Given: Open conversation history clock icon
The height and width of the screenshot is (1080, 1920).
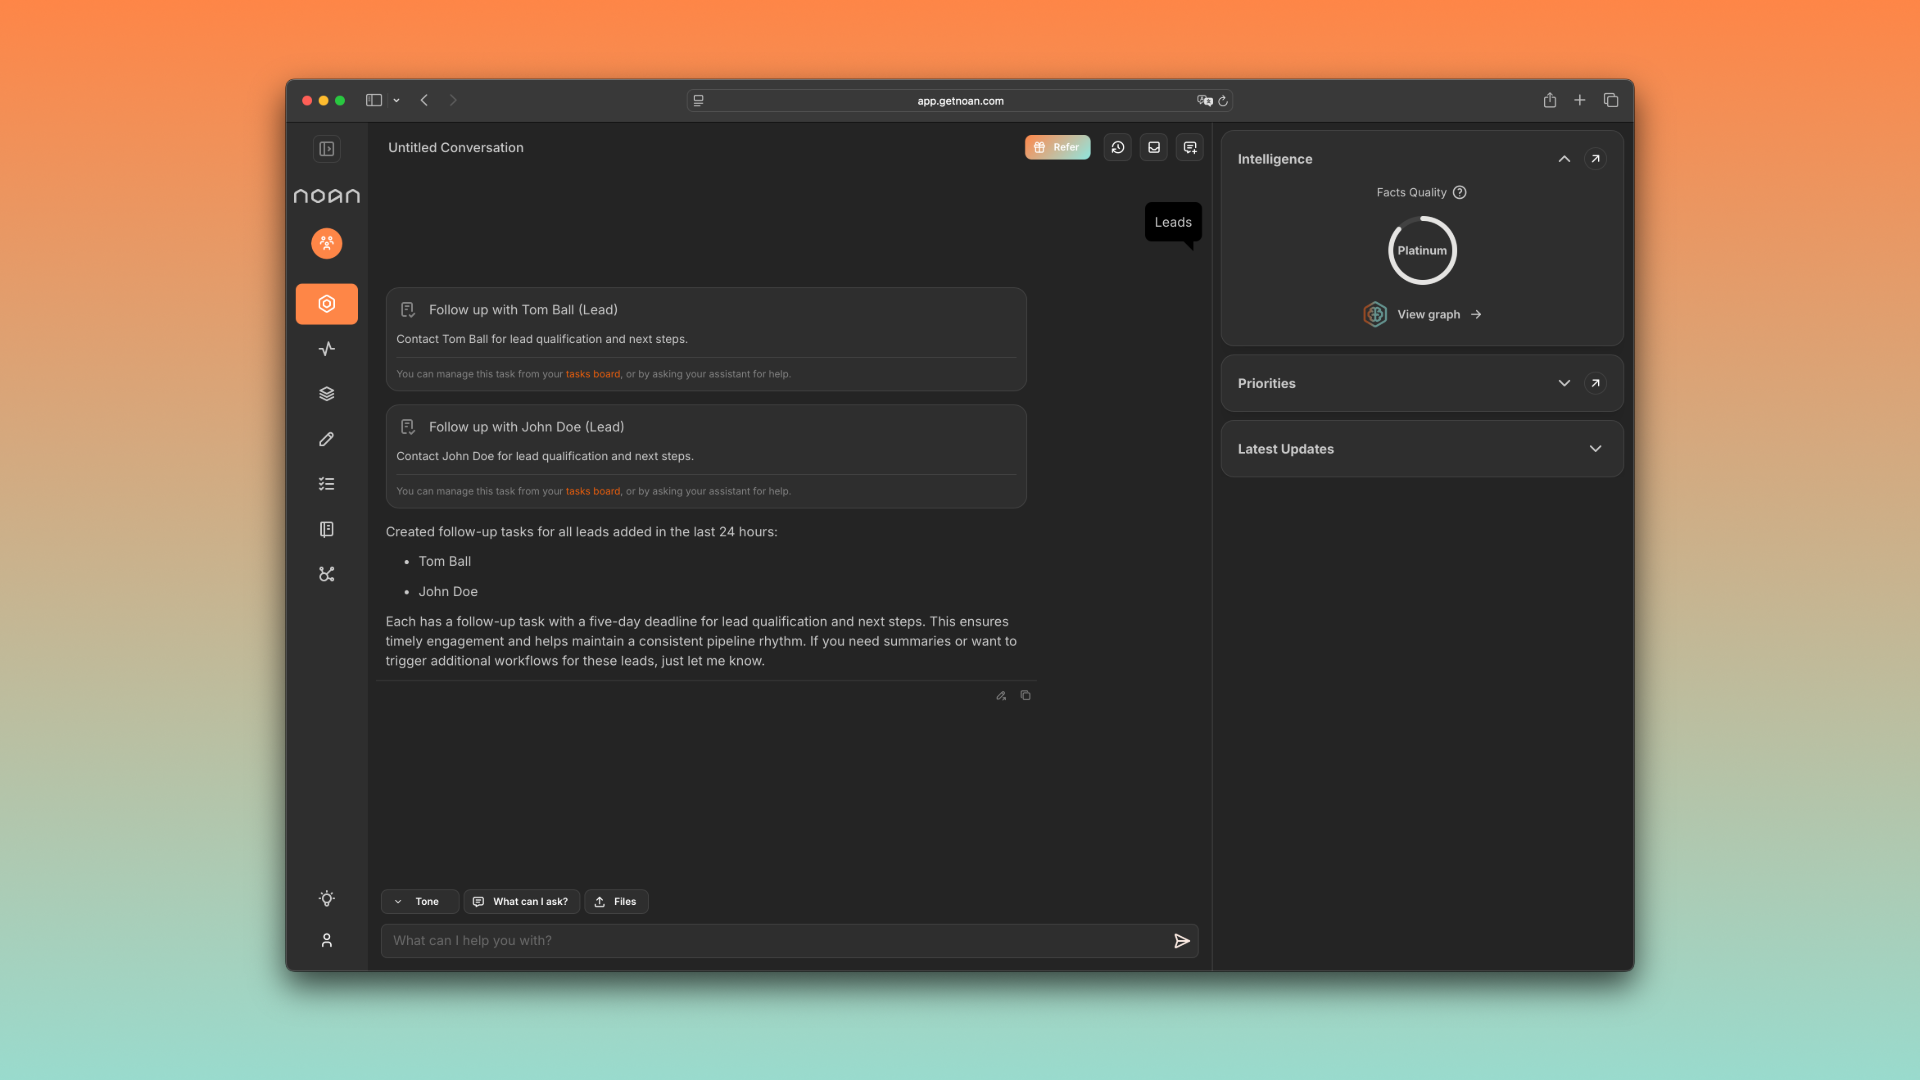Looking at the screenshot, I should 1117,147.
